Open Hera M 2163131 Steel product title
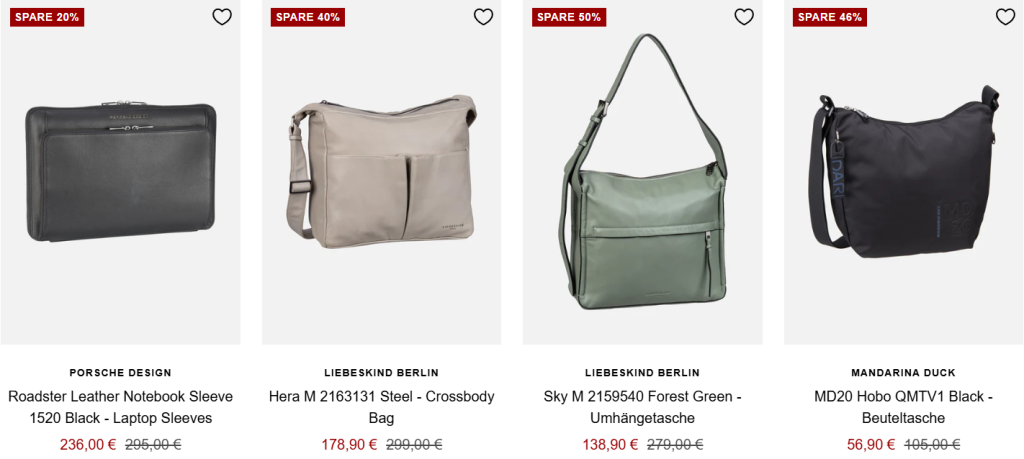 381,407
